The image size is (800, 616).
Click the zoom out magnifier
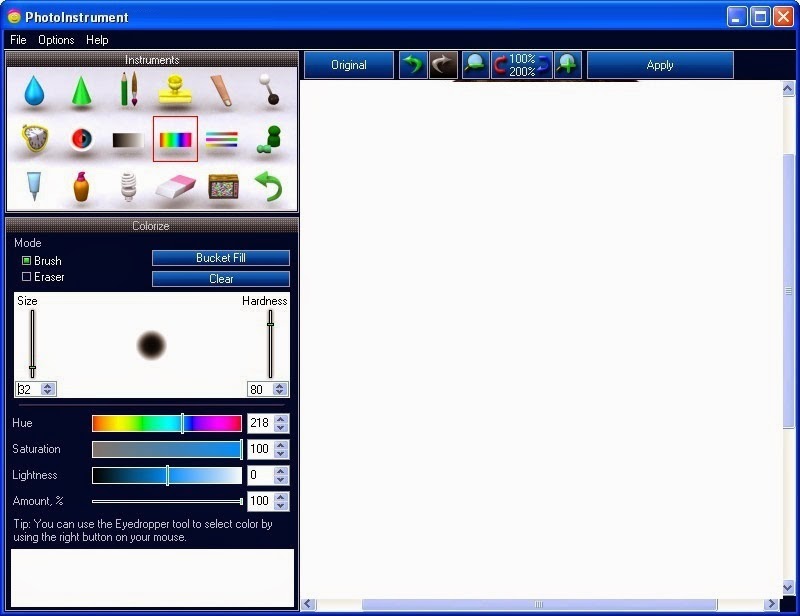[x=475, y=65]
